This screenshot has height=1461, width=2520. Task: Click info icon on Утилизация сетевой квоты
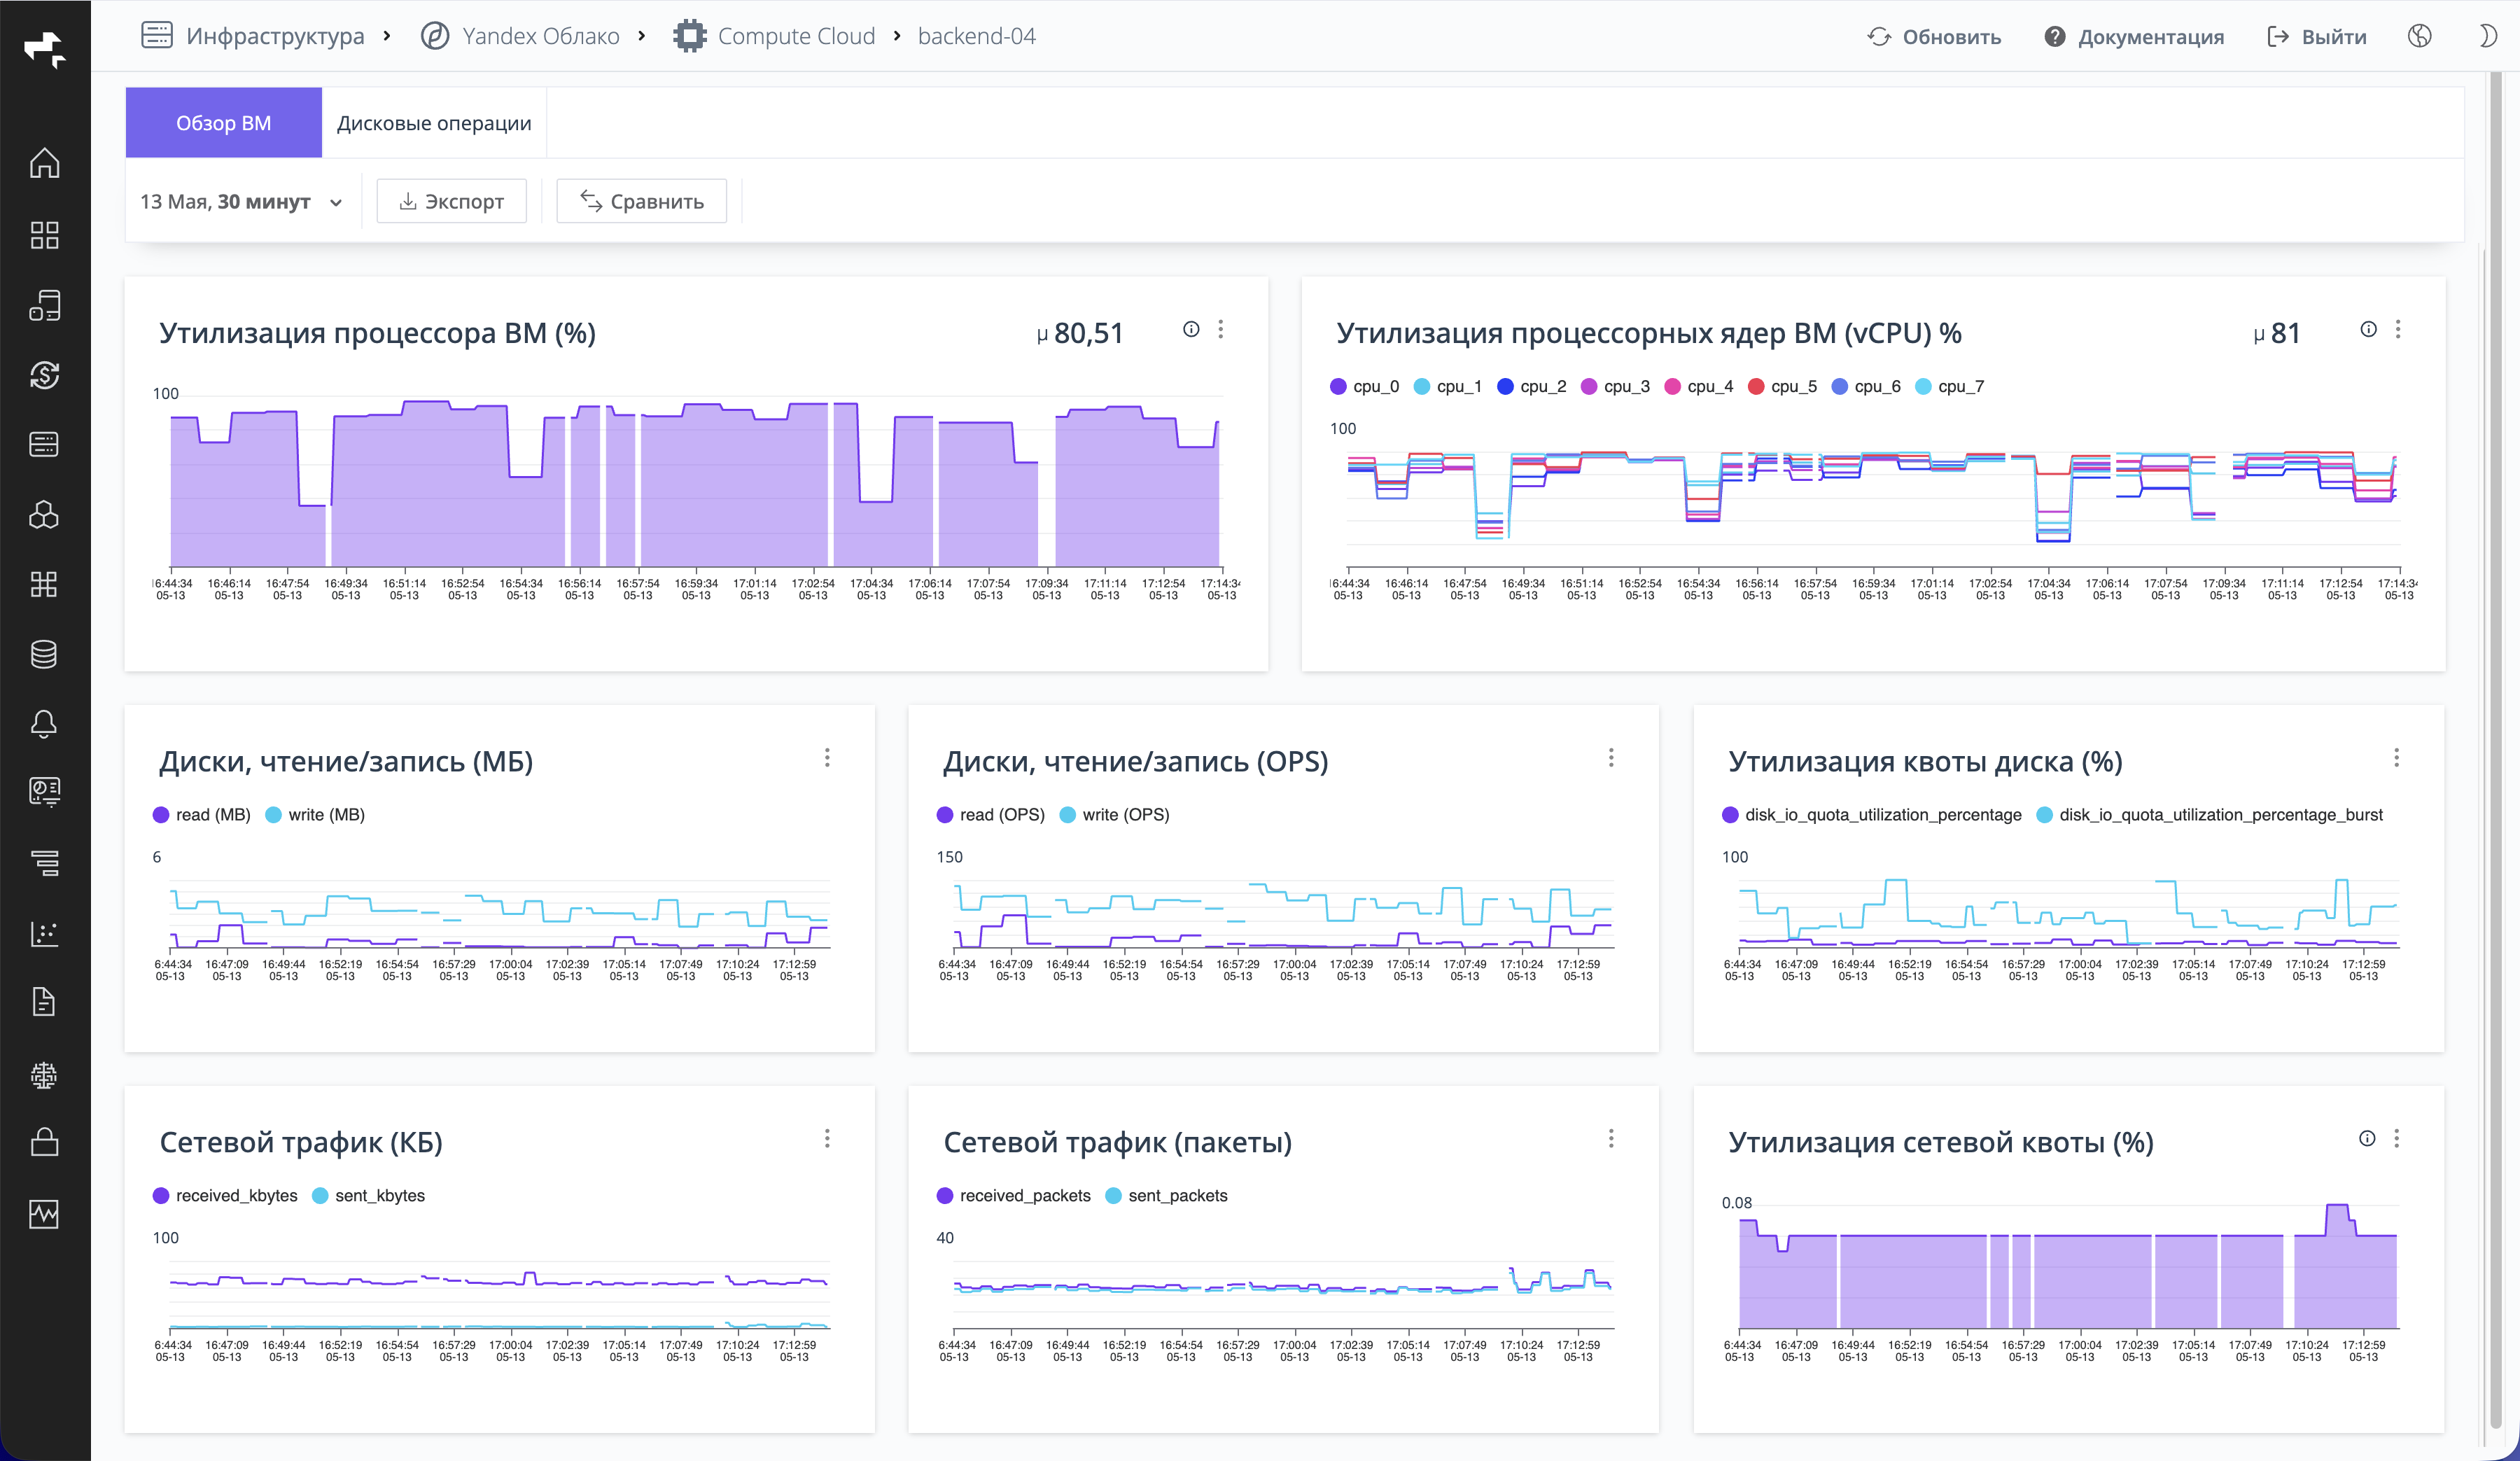[2366, 1138]
